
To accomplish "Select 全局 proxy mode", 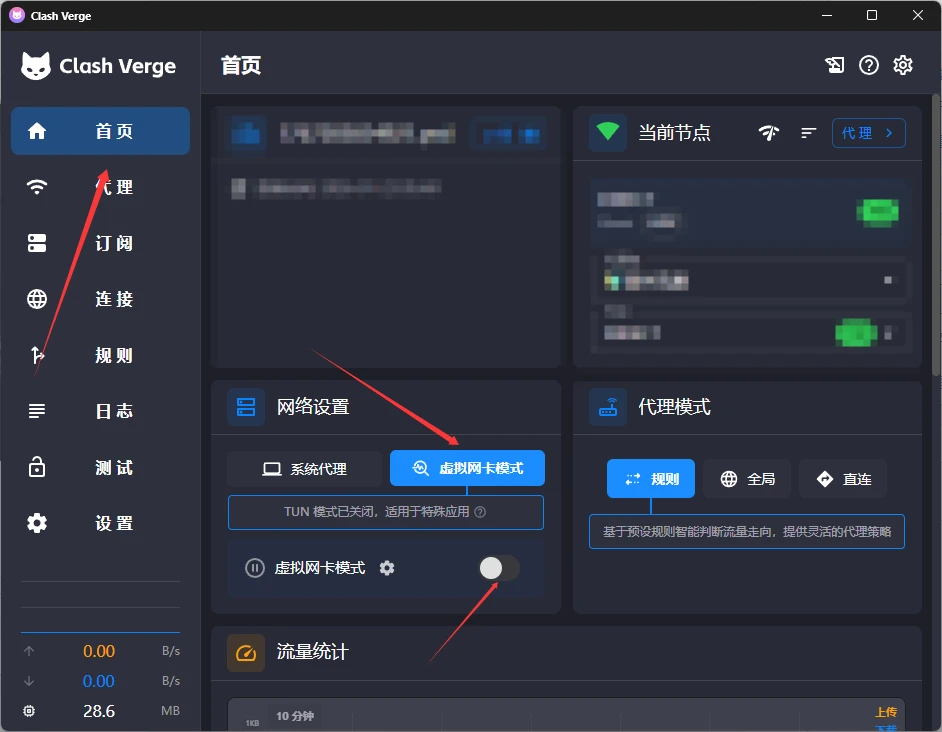I will coord(747,479).
